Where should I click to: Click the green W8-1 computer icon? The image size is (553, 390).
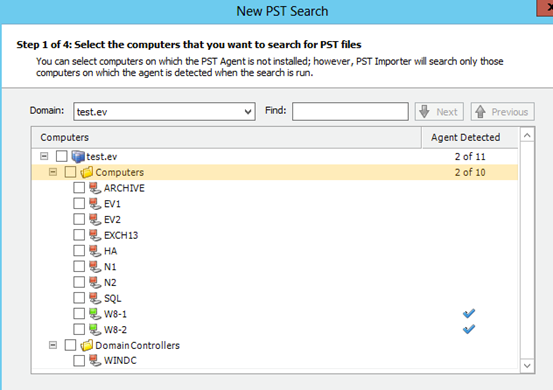click(95, 314)
